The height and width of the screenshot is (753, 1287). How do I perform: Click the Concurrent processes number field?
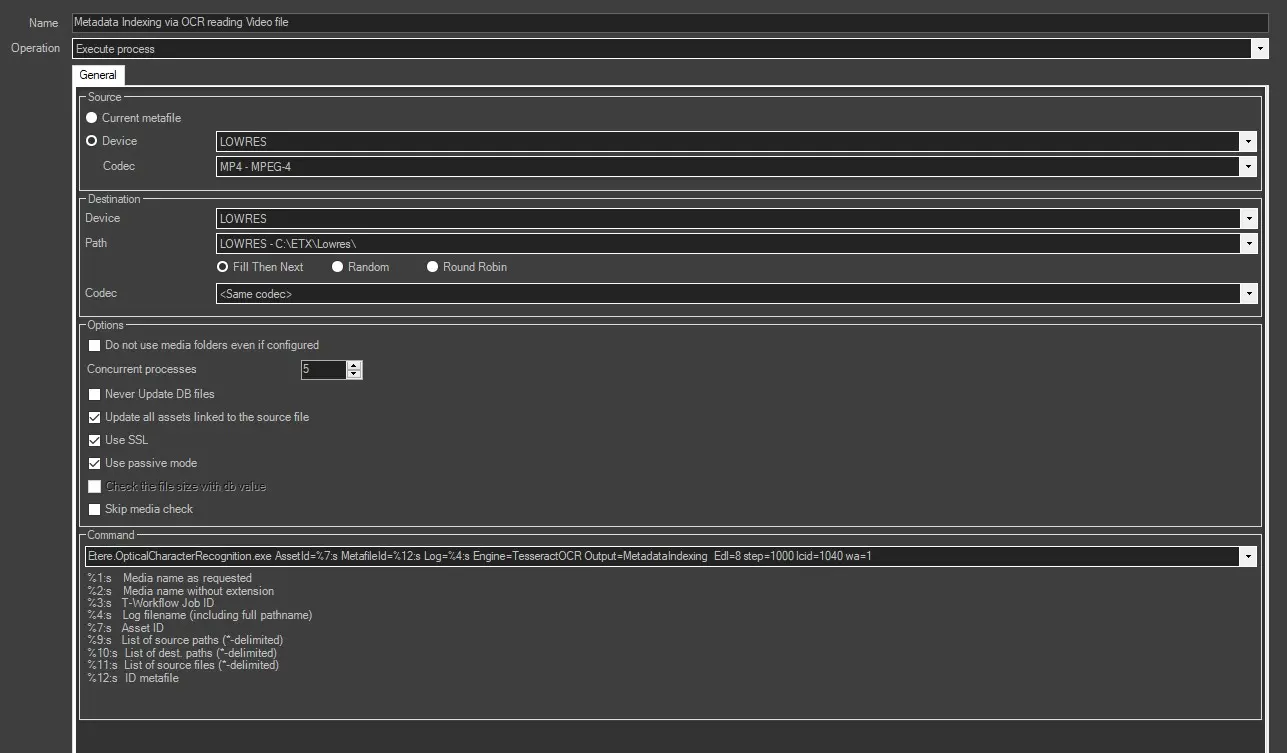click(323, 370)
